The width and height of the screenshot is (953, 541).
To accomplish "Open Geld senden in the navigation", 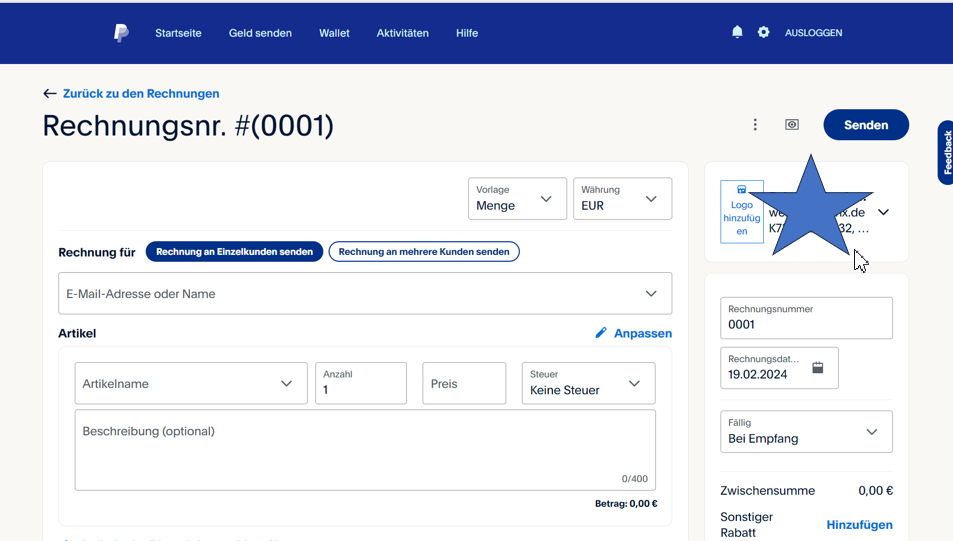I will pyautogui.click(x=260, y=33).
